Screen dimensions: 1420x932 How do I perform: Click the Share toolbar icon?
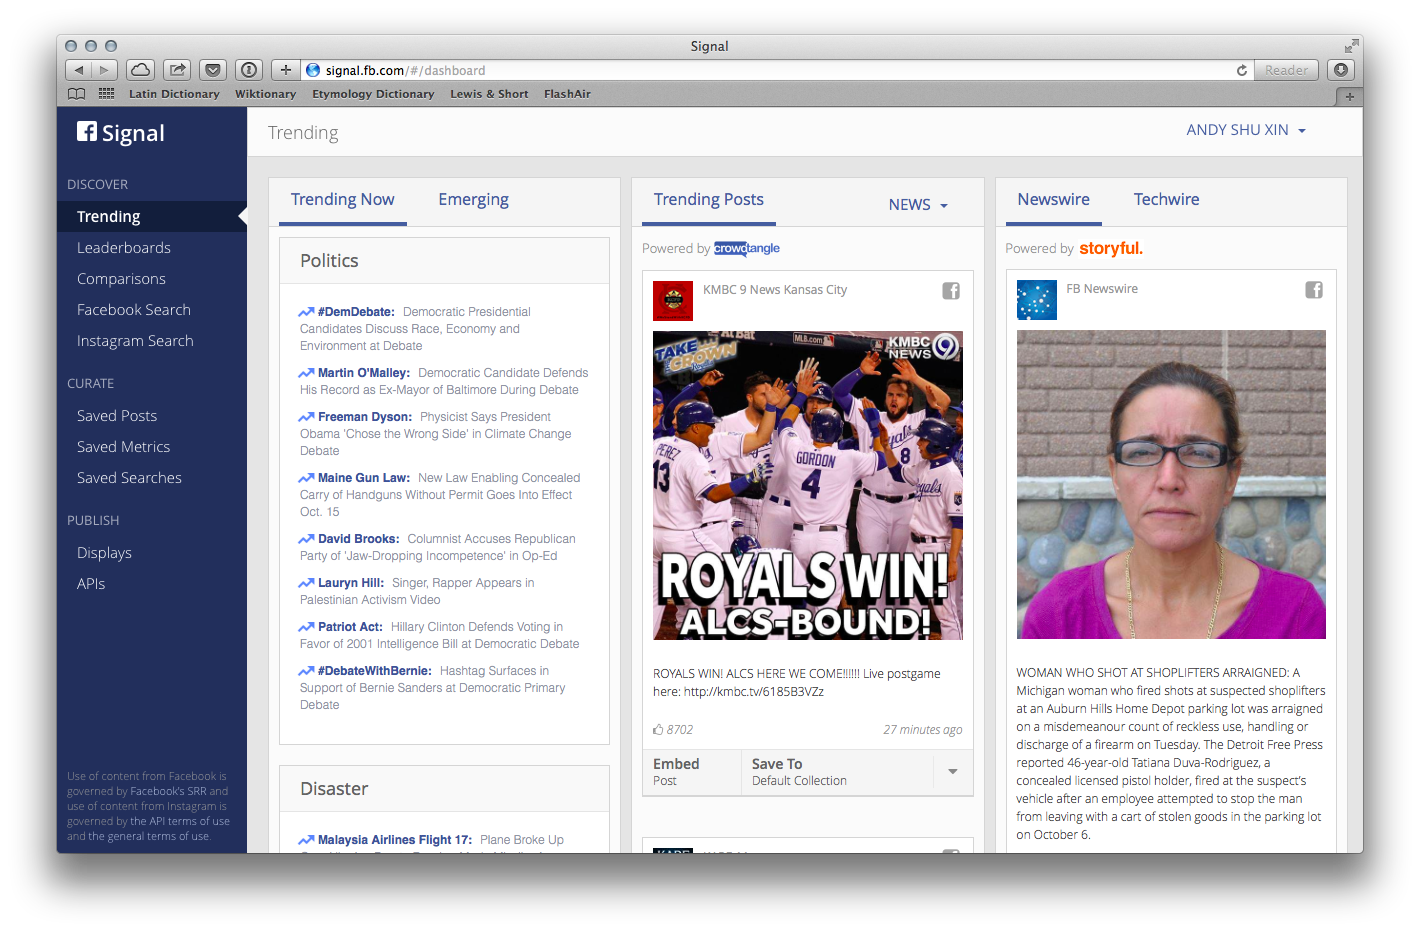[x=177, y=70]
